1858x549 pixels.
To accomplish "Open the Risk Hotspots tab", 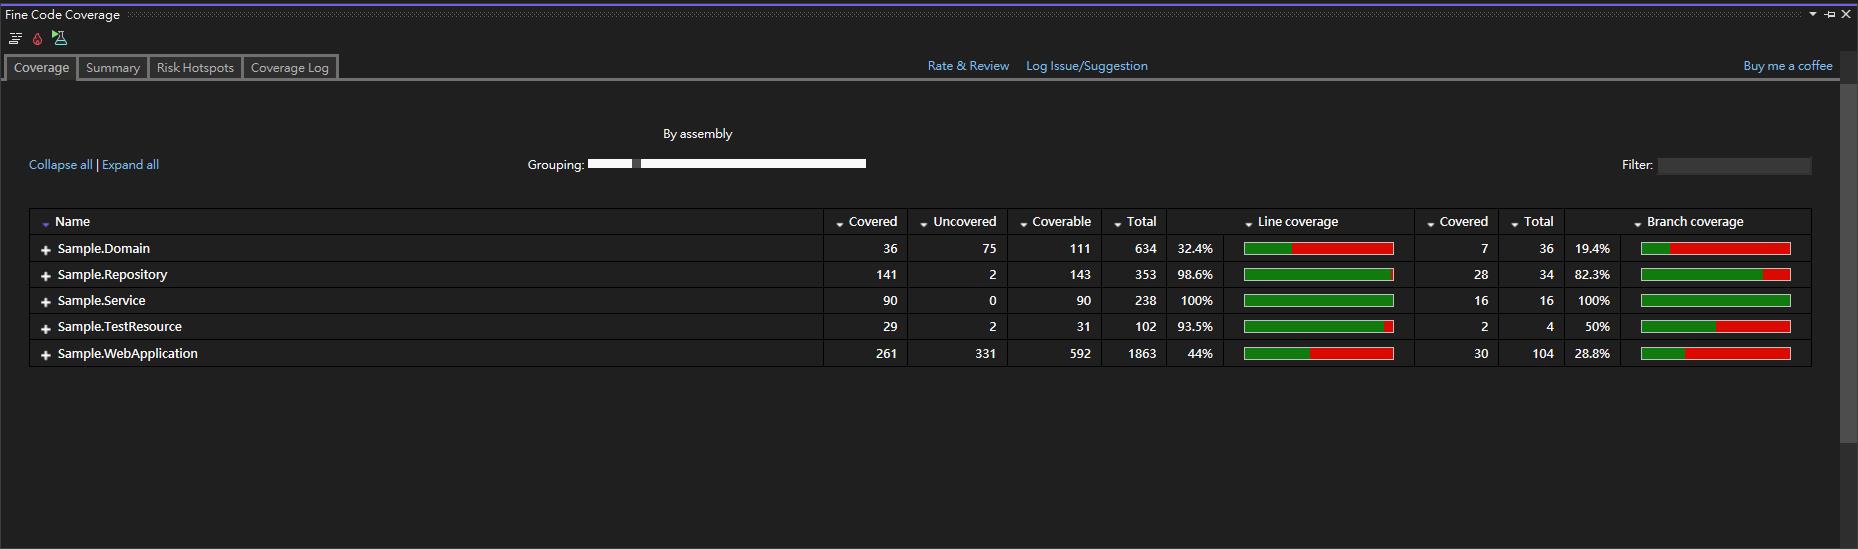I will pos(195,68).
